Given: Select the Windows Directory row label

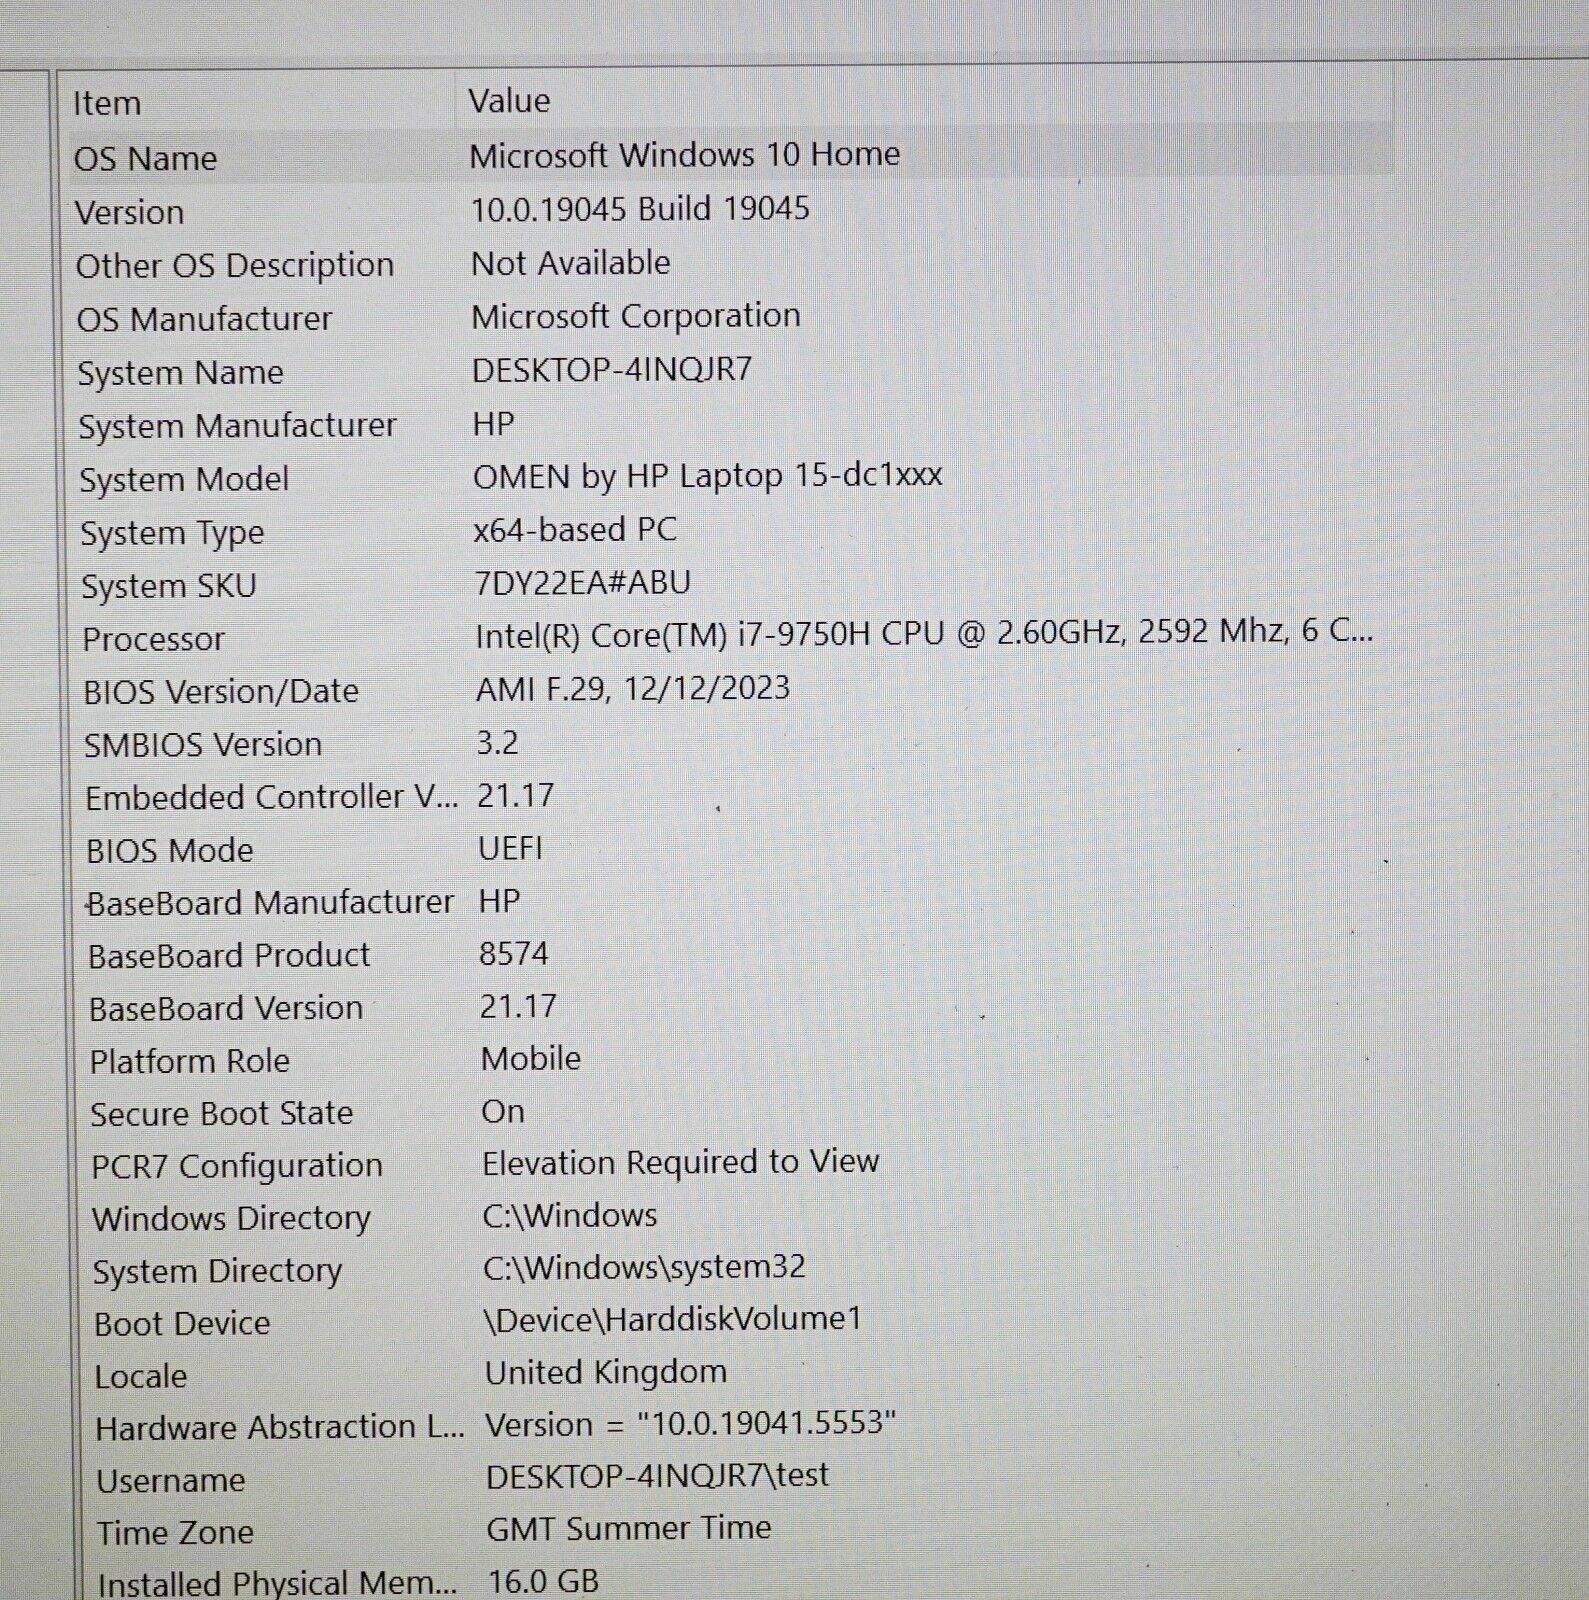Looking at the screenshot, I should point(232,1218).
